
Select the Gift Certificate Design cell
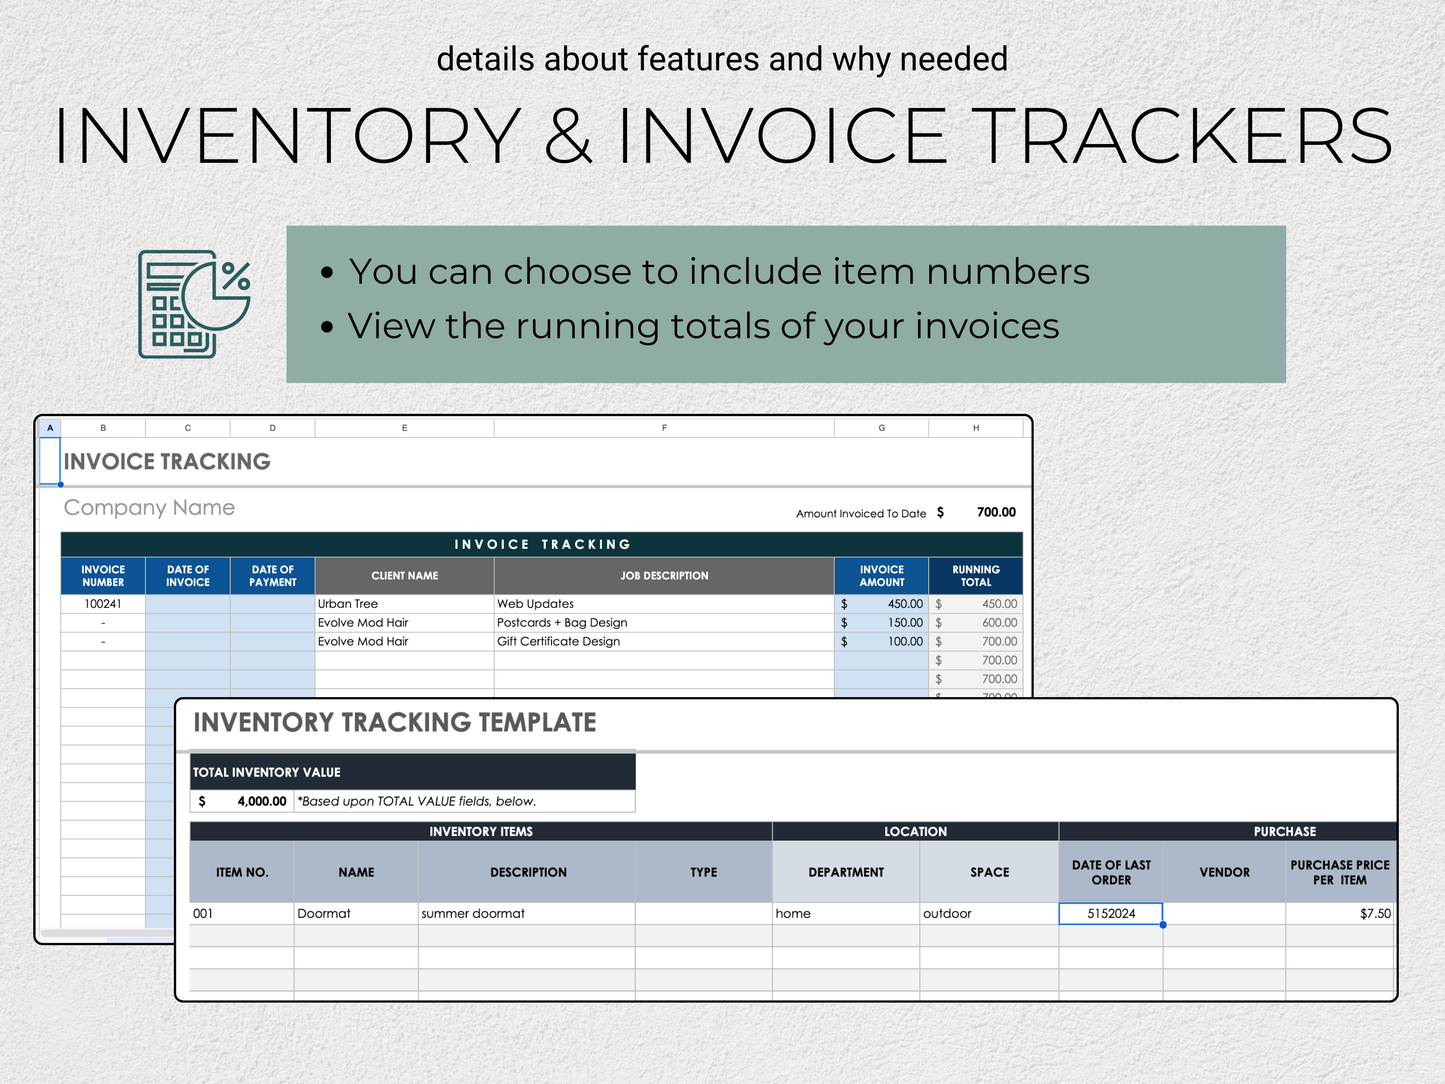(x=663, y=642)
